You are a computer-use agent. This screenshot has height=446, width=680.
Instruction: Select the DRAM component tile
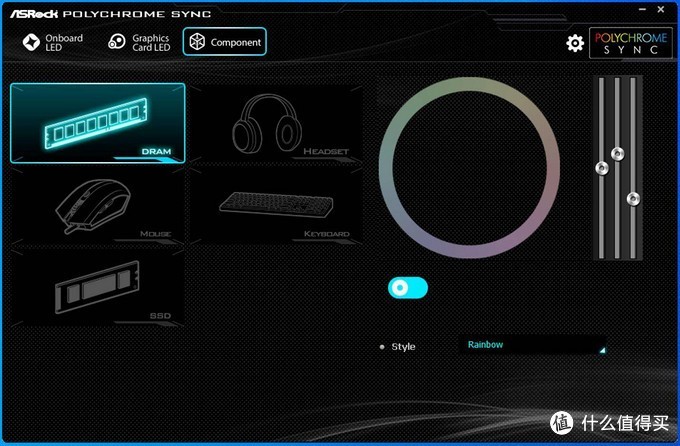[98, 123]
